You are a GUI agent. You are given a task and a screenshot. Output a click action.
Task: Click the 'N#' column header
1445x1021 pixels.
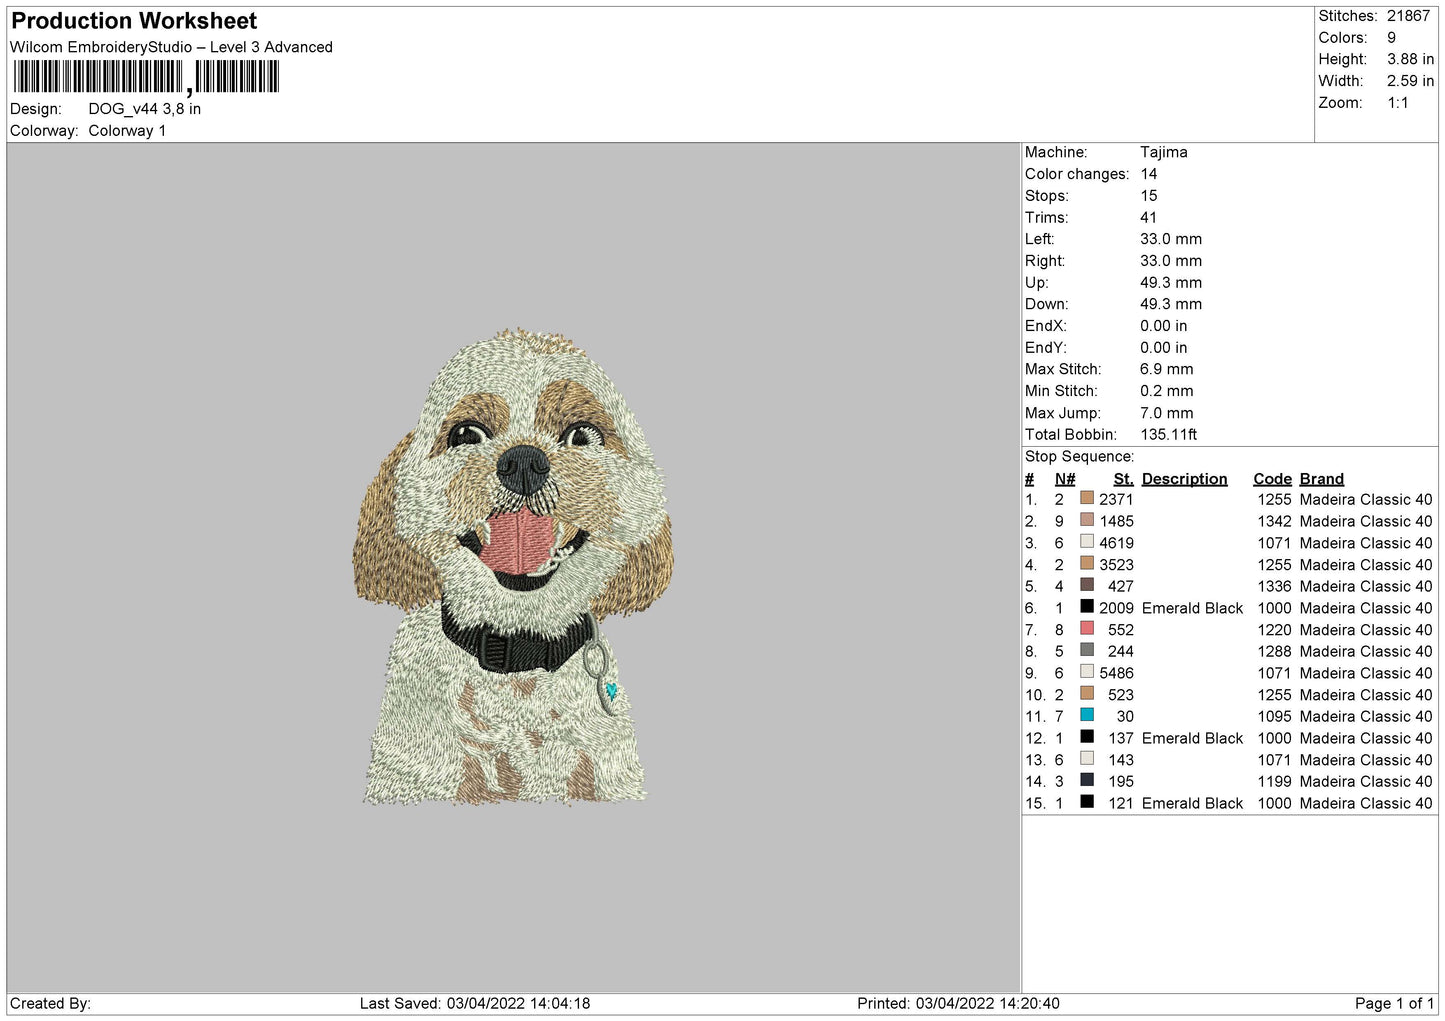click(x=1065, y=479)
